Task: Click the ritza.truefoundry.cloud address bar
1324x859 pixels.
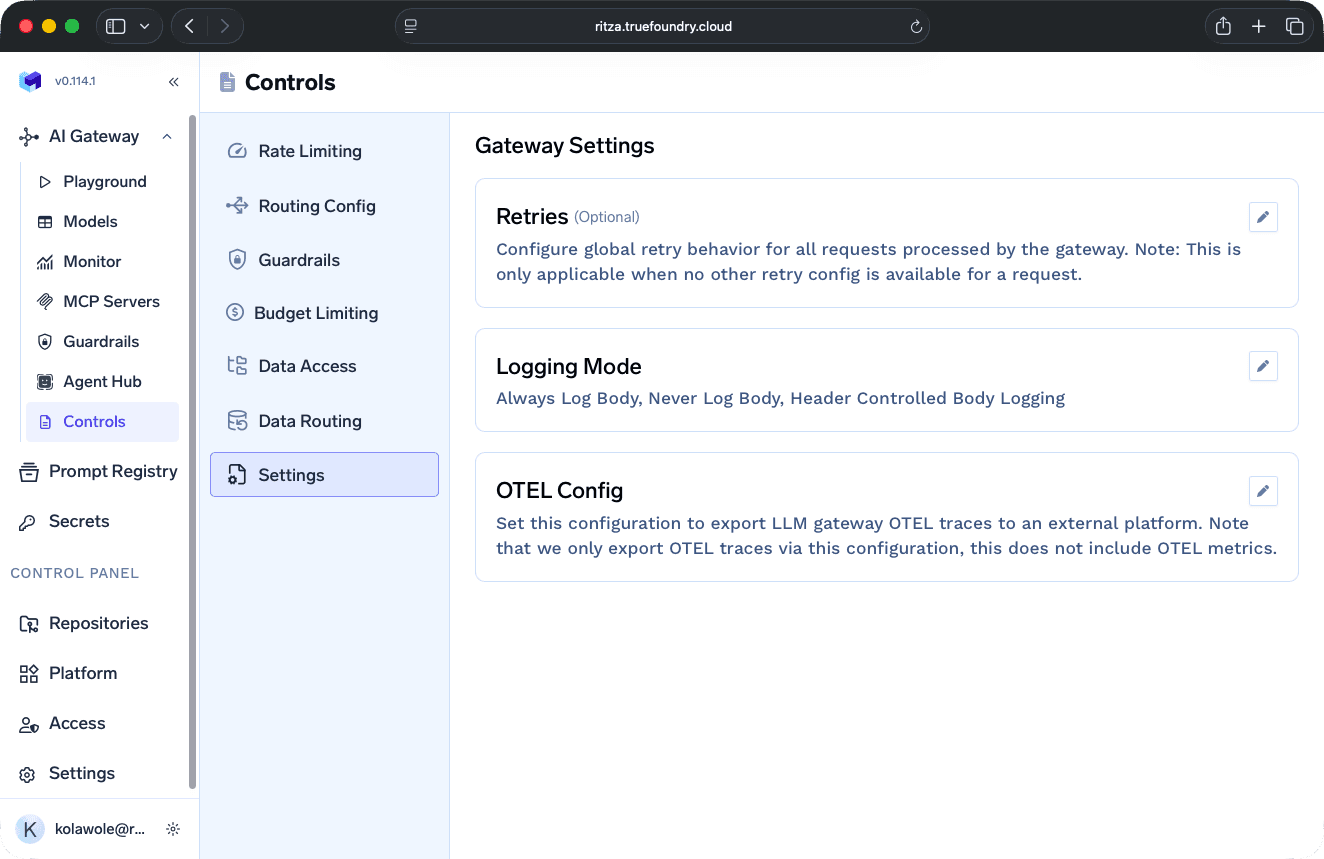Action: (x=662, y=26)
